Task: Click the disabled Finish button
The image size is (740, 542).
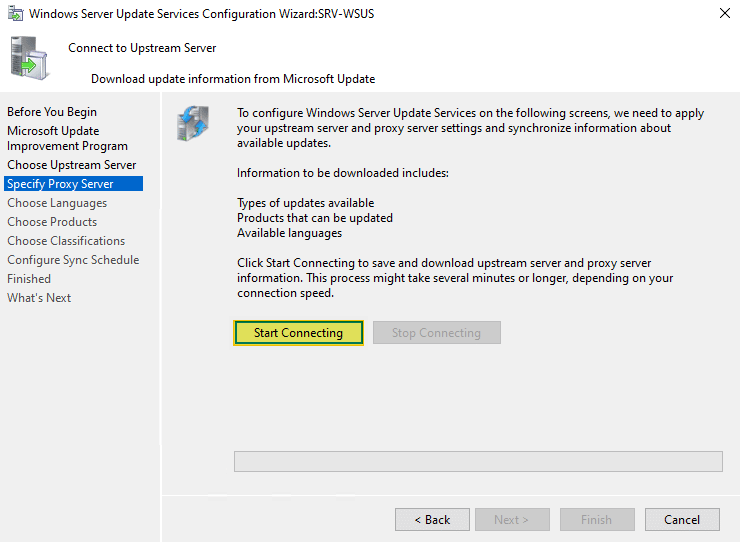Action: (597, 519)
